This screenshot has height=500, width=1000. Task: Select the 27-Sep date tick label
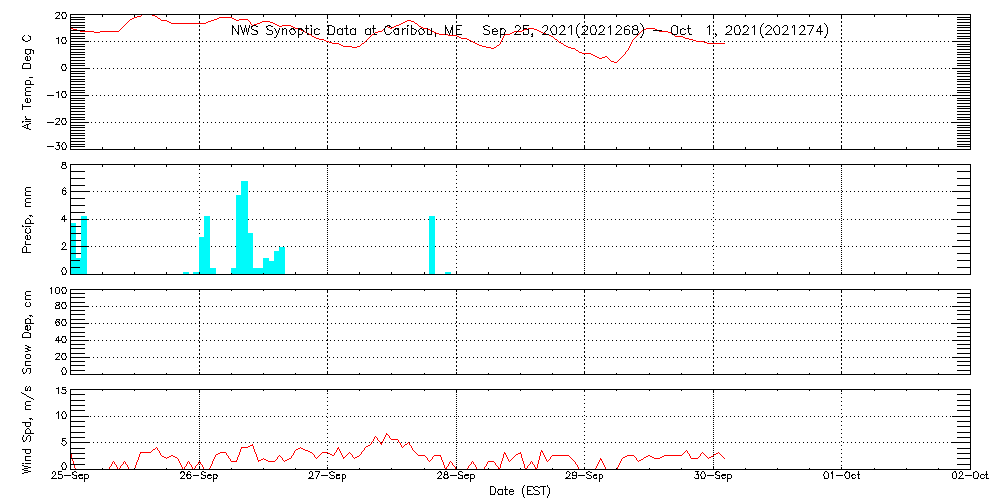tap(327, 478)
